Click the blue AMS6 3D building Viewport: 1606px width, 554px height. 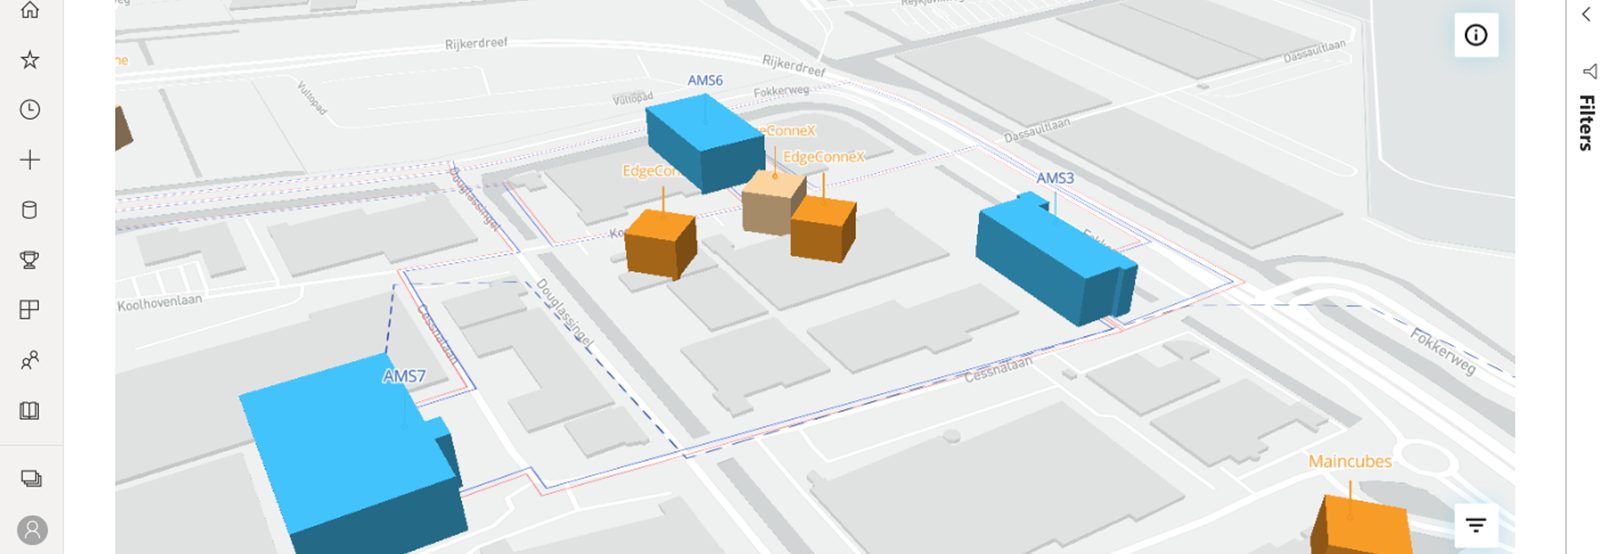coord(705,143)
